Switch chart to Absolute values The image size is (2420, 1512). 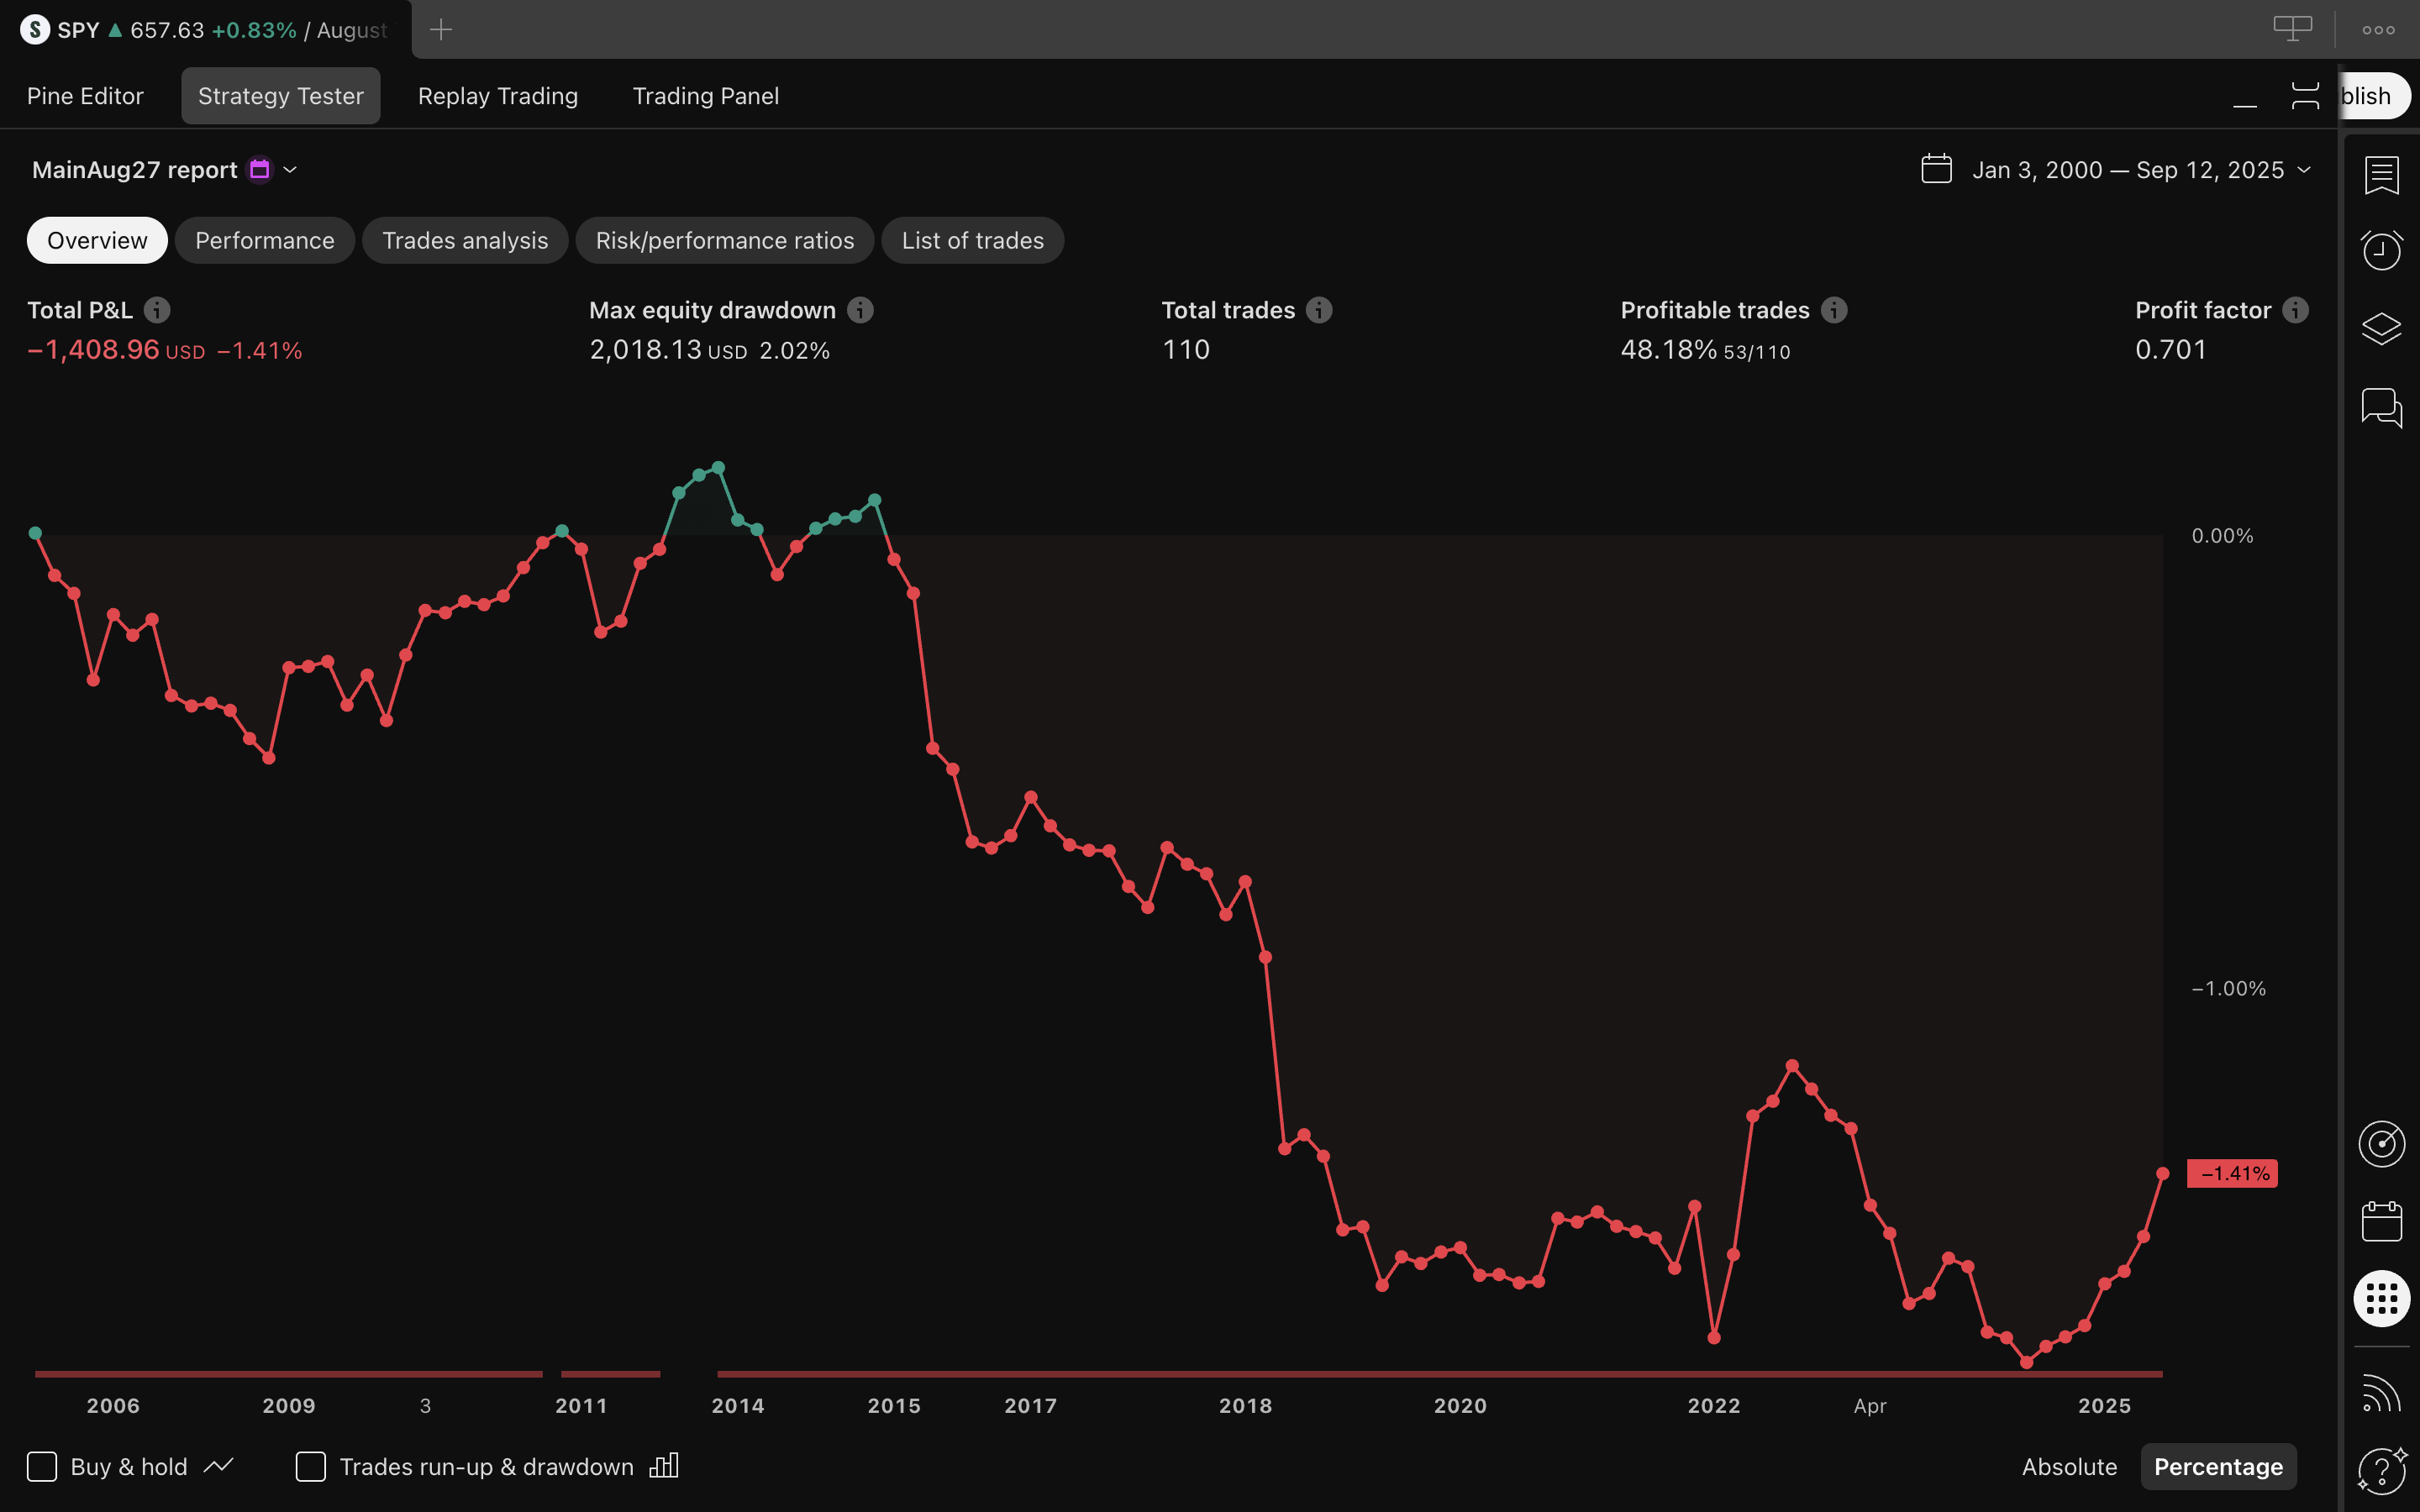[2069, 1466]
